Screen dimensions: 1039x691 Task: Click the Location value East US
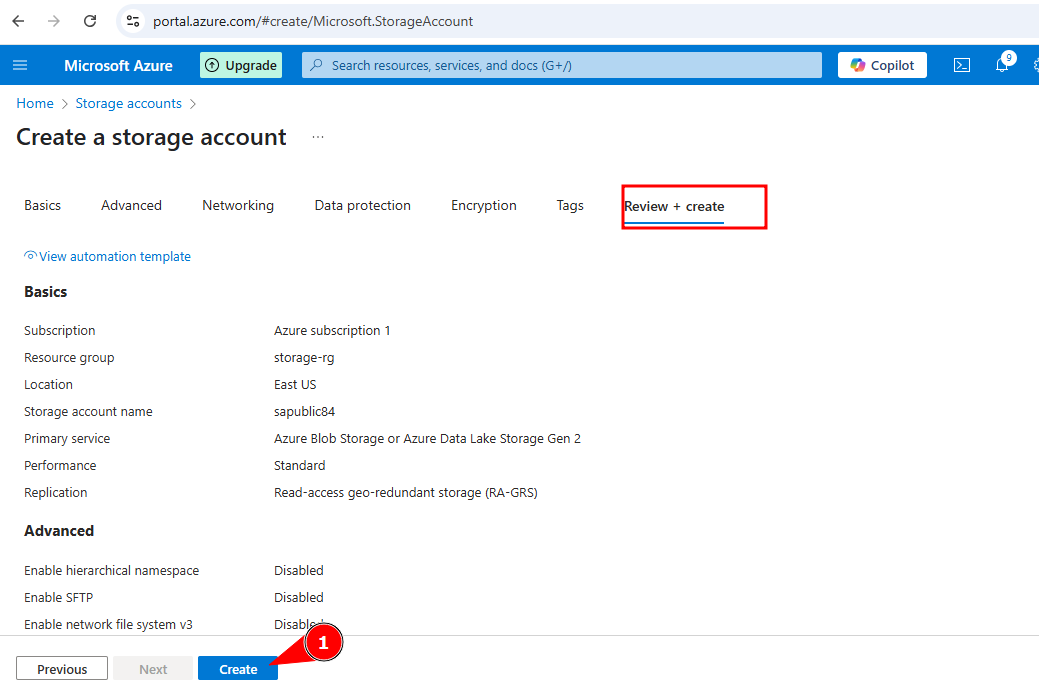pos(295,384)
